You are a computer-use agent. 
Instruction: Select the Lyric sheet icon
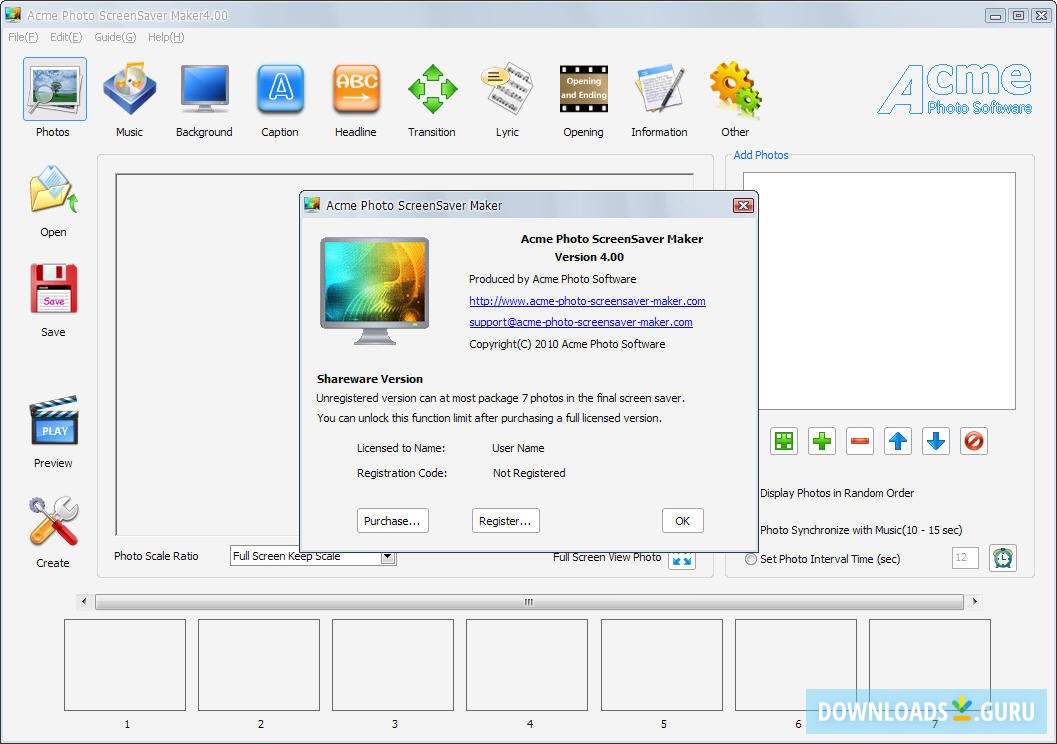[x=508, y=88]
